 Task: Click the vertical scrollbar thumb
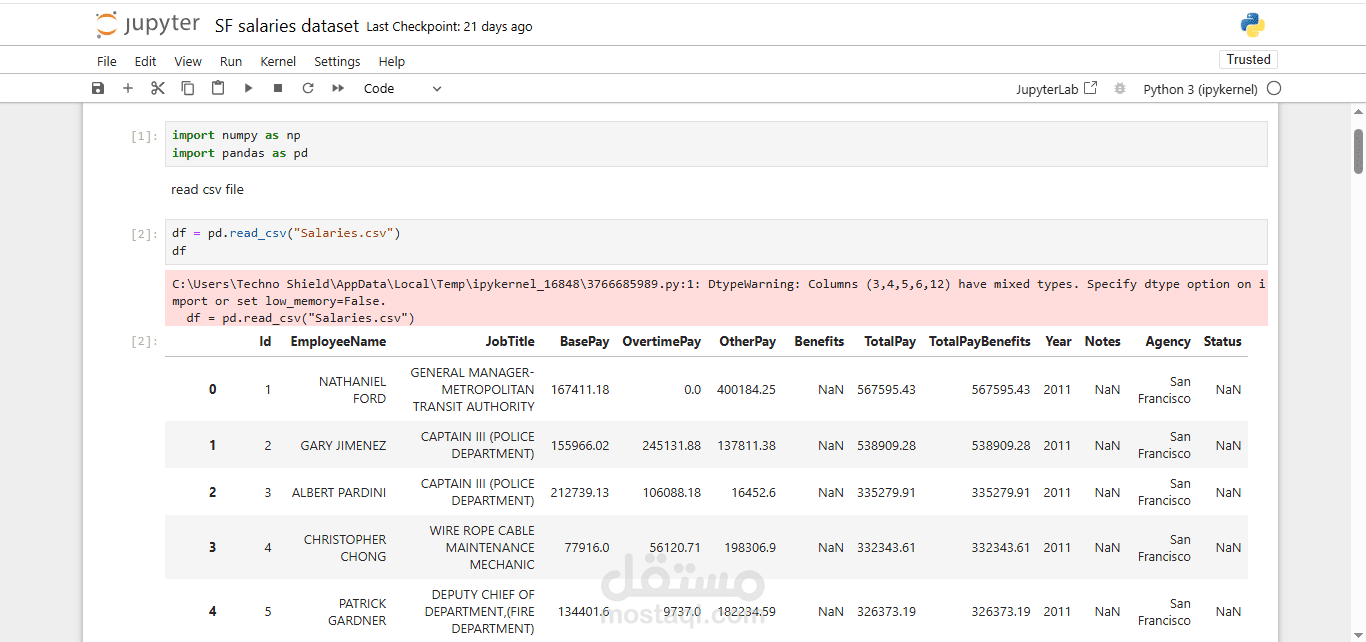coord(1358,150)
